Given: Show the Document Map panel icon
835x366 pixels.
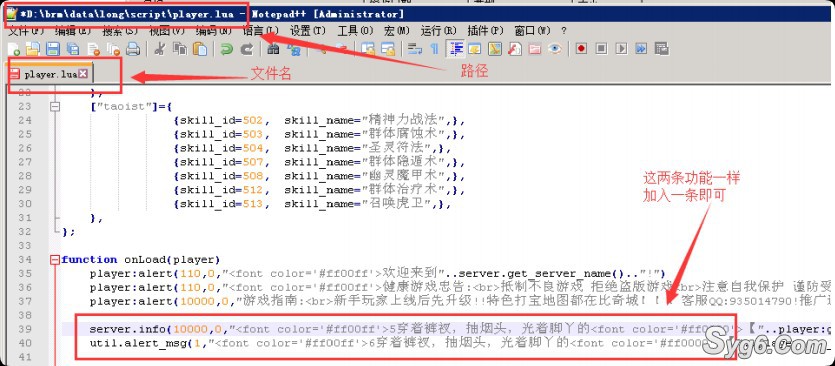Looking at the screenshot, I should coord(495,49).
